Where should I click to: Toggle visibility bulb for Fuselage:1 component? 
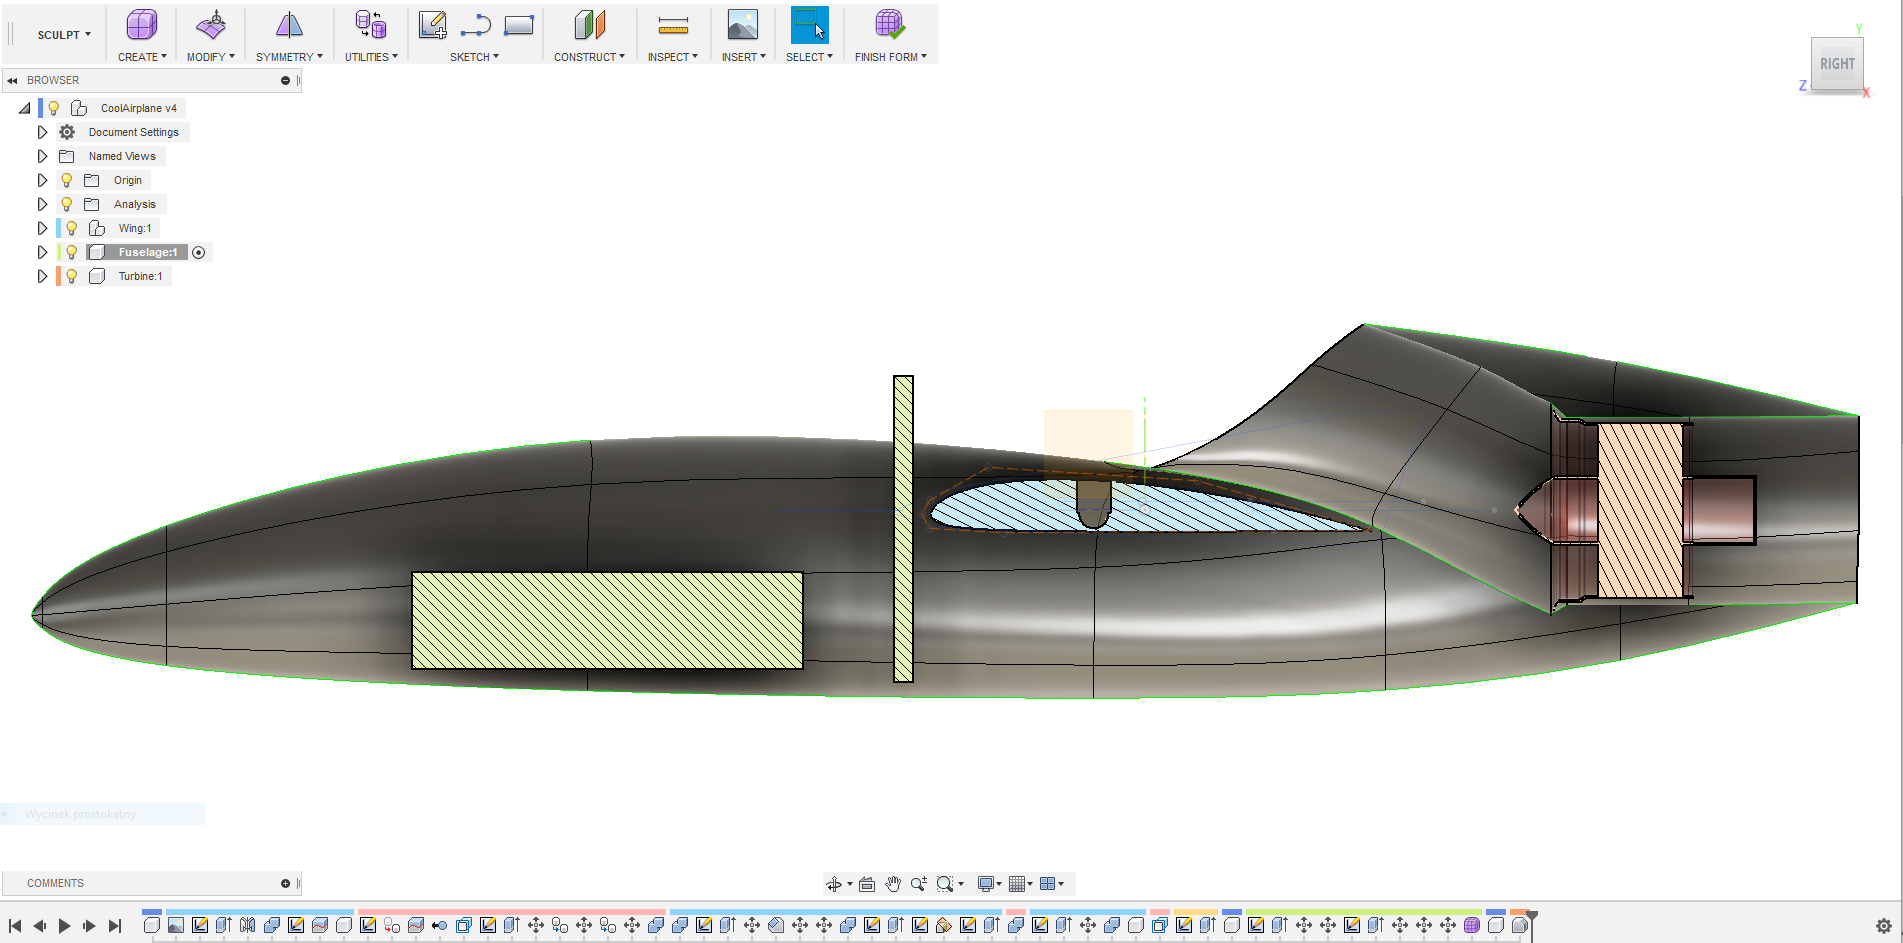click(72, 252)
